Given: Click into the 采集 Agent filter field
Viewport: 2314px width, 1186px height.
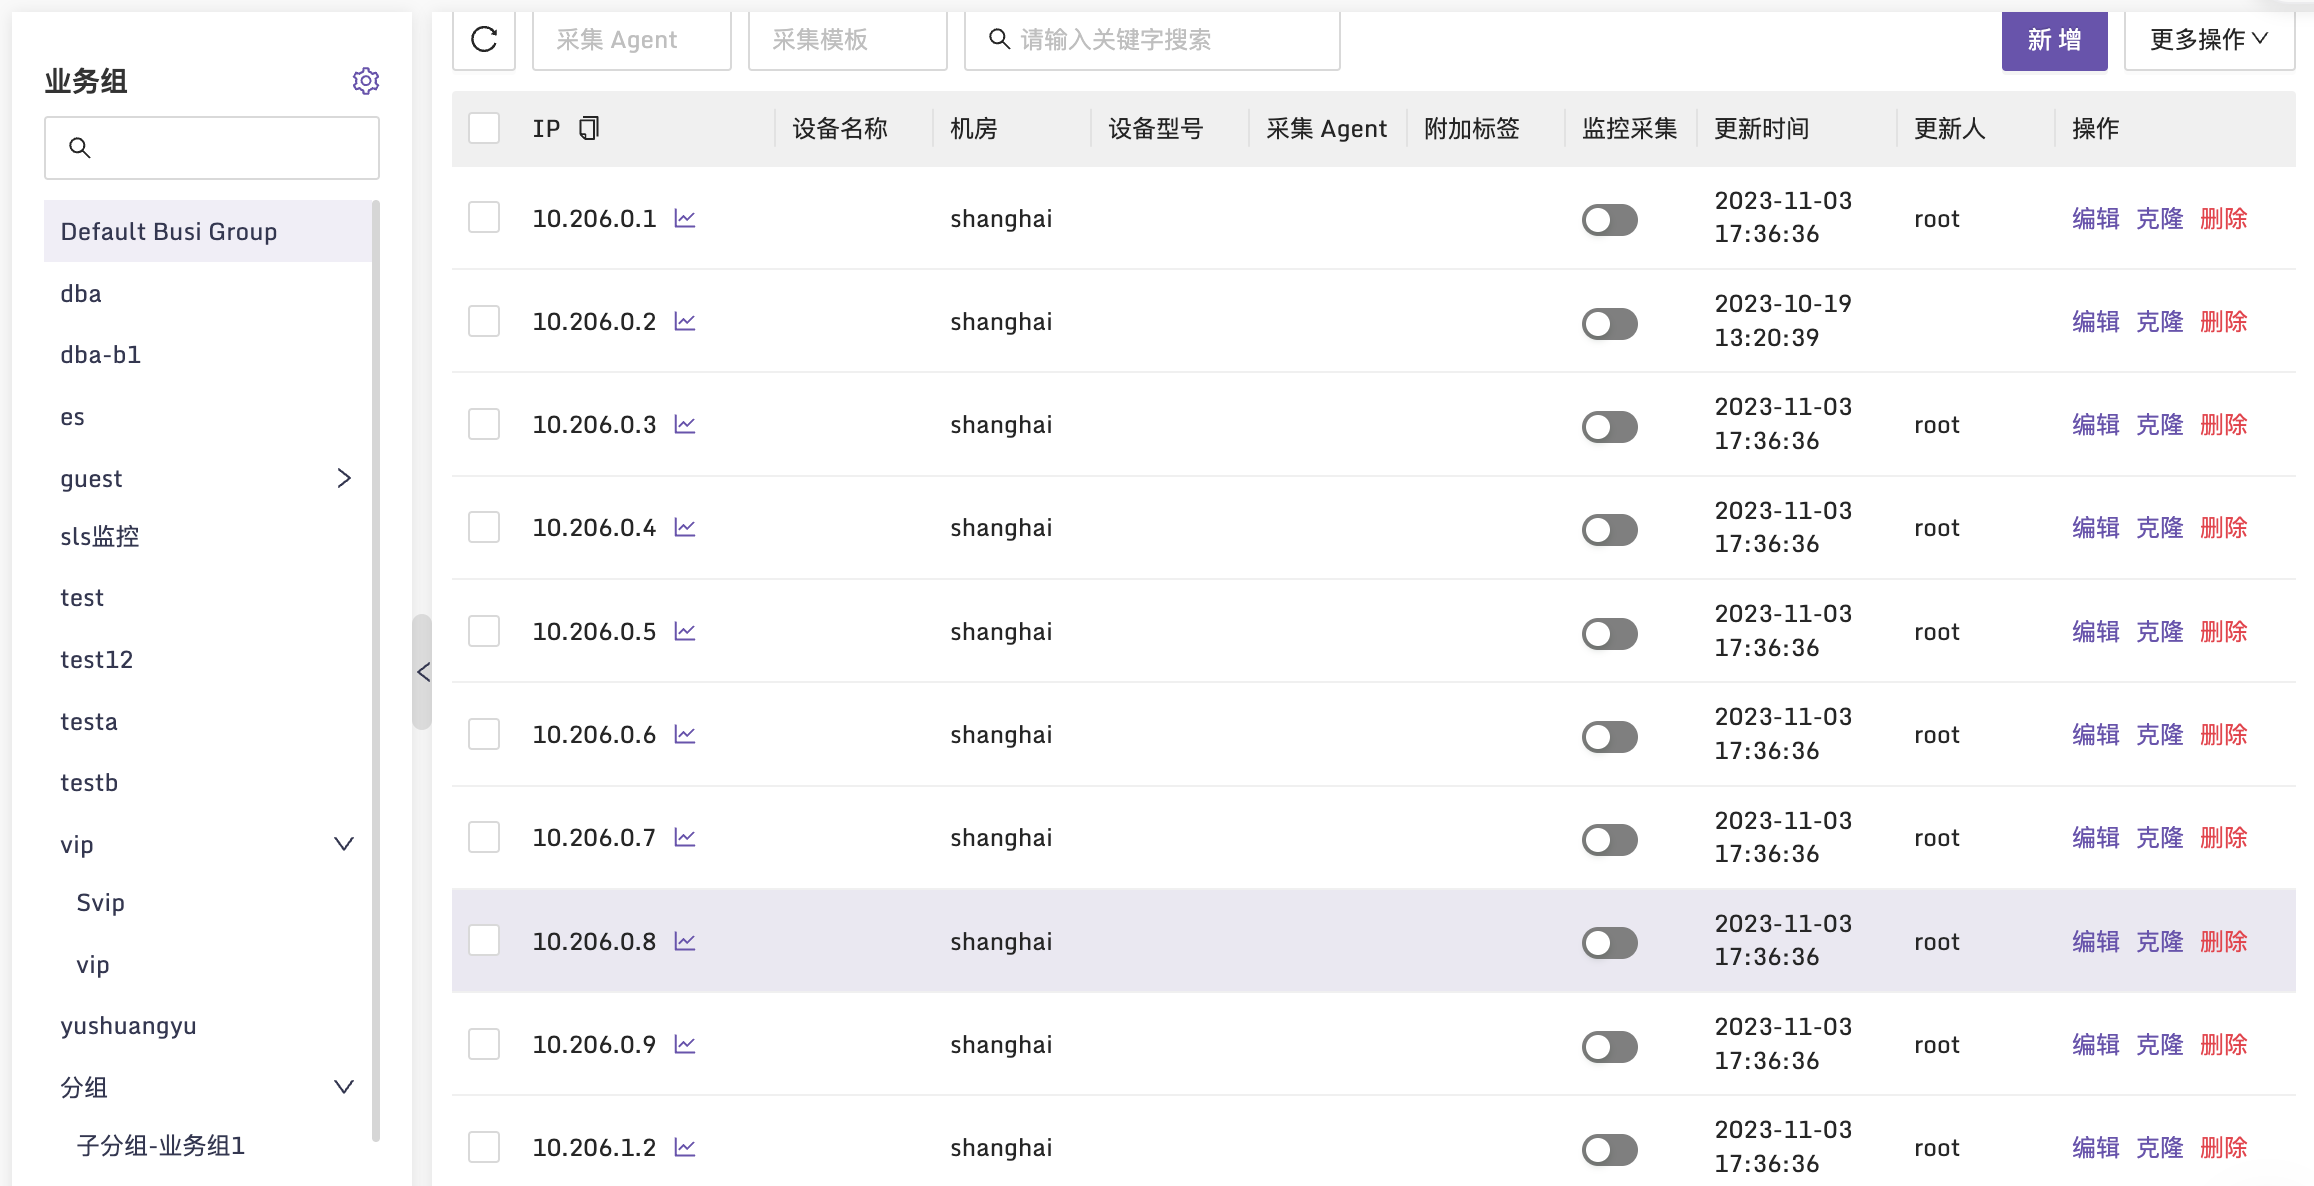Looking at the screenshot, I should pos(631,40).
